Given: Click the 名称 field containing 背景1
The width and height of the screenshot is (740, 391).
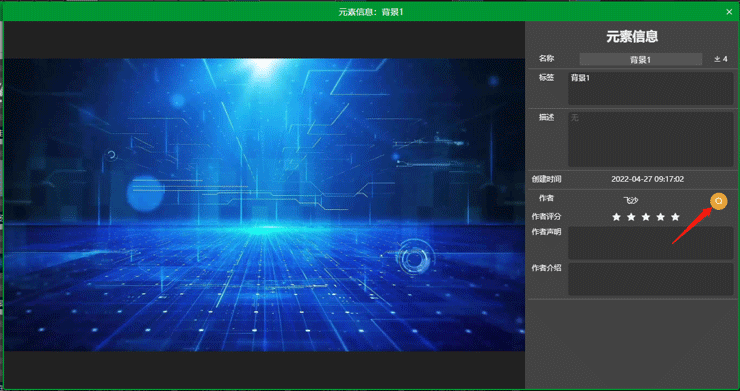Looking at the screenshot, I should point(640,60).
